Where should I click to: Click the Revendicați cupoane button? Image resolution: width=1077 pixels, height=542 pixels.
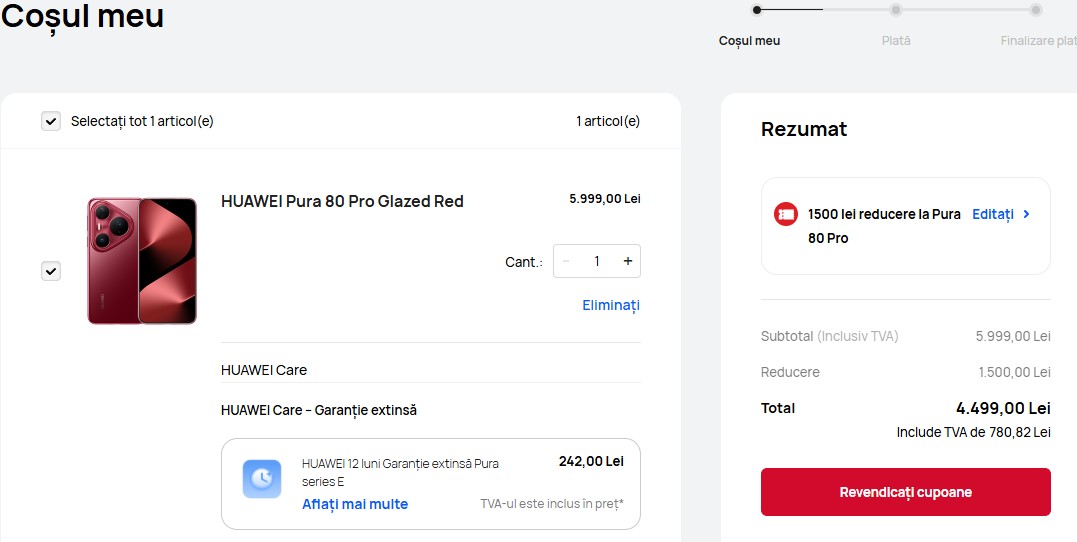905,492
